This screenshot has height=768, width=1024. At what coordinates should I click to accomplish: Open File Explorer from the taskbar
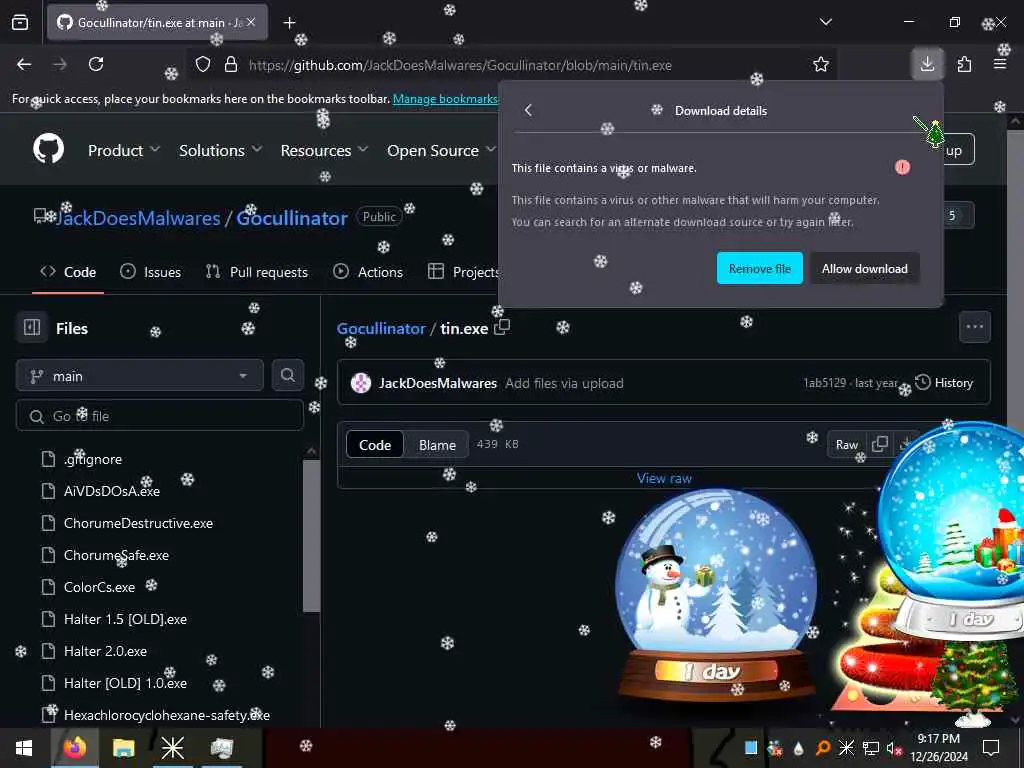123,748
